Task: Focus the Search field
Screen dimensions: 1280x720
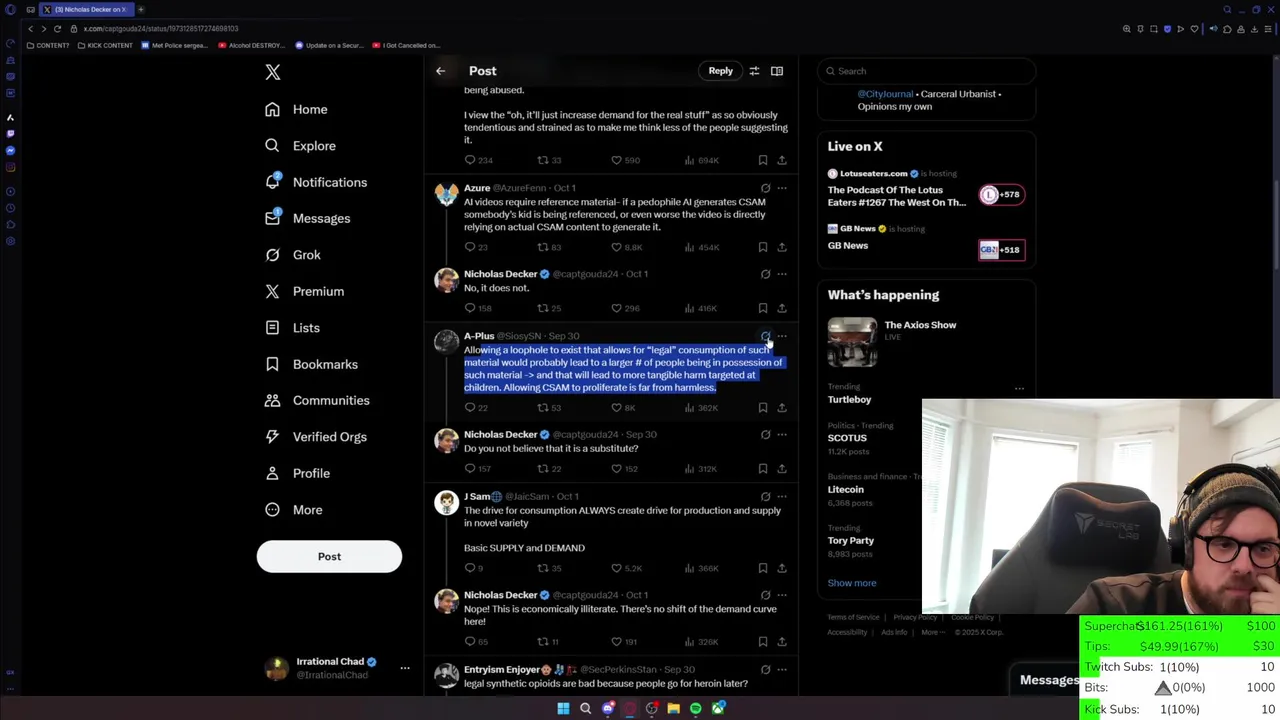Action: coord(926,71)
